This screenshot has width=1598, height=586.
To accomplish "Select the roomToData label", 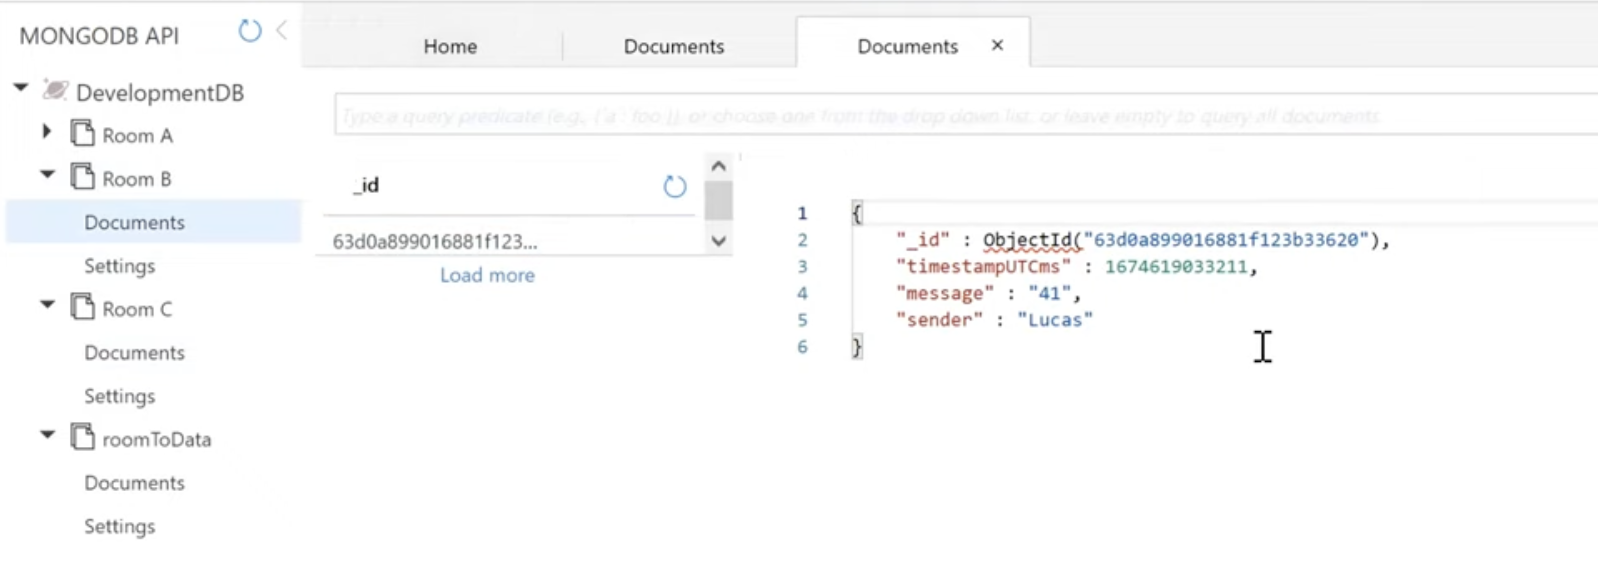I will click(156, 439).
